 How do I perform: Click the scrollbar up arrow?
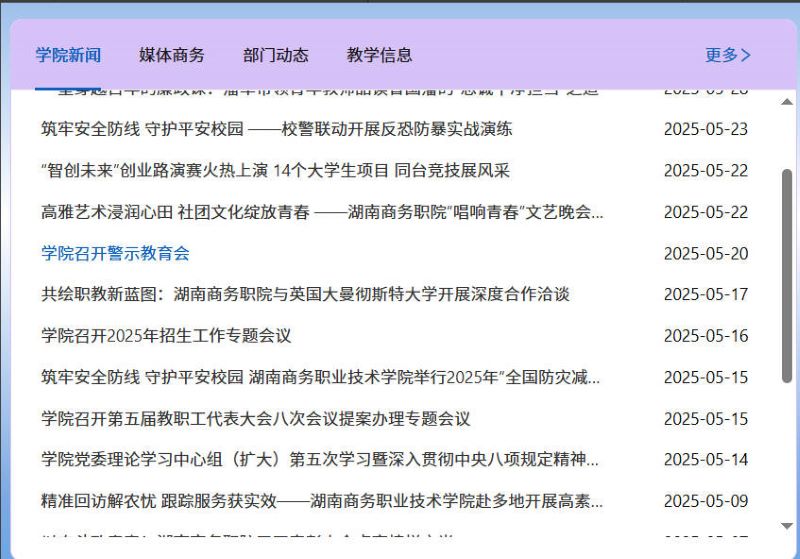coord(787,102)
